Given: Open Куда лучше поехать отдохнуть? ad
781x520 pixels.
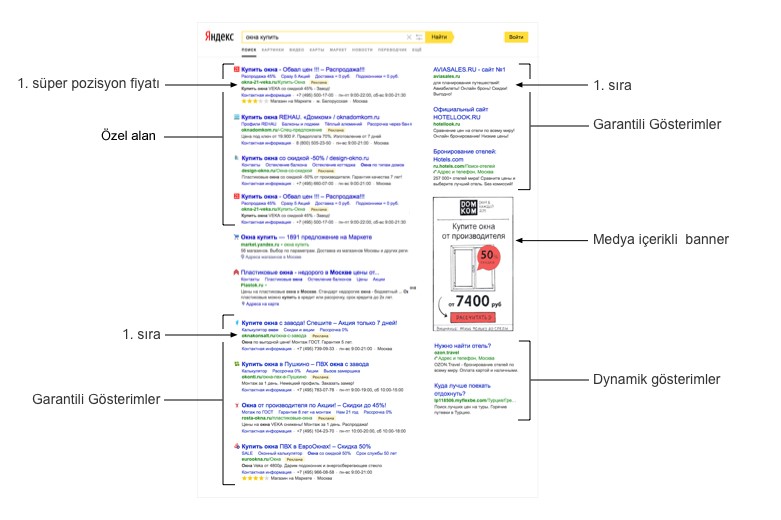Looking at the screenshot, I should 462,390.
